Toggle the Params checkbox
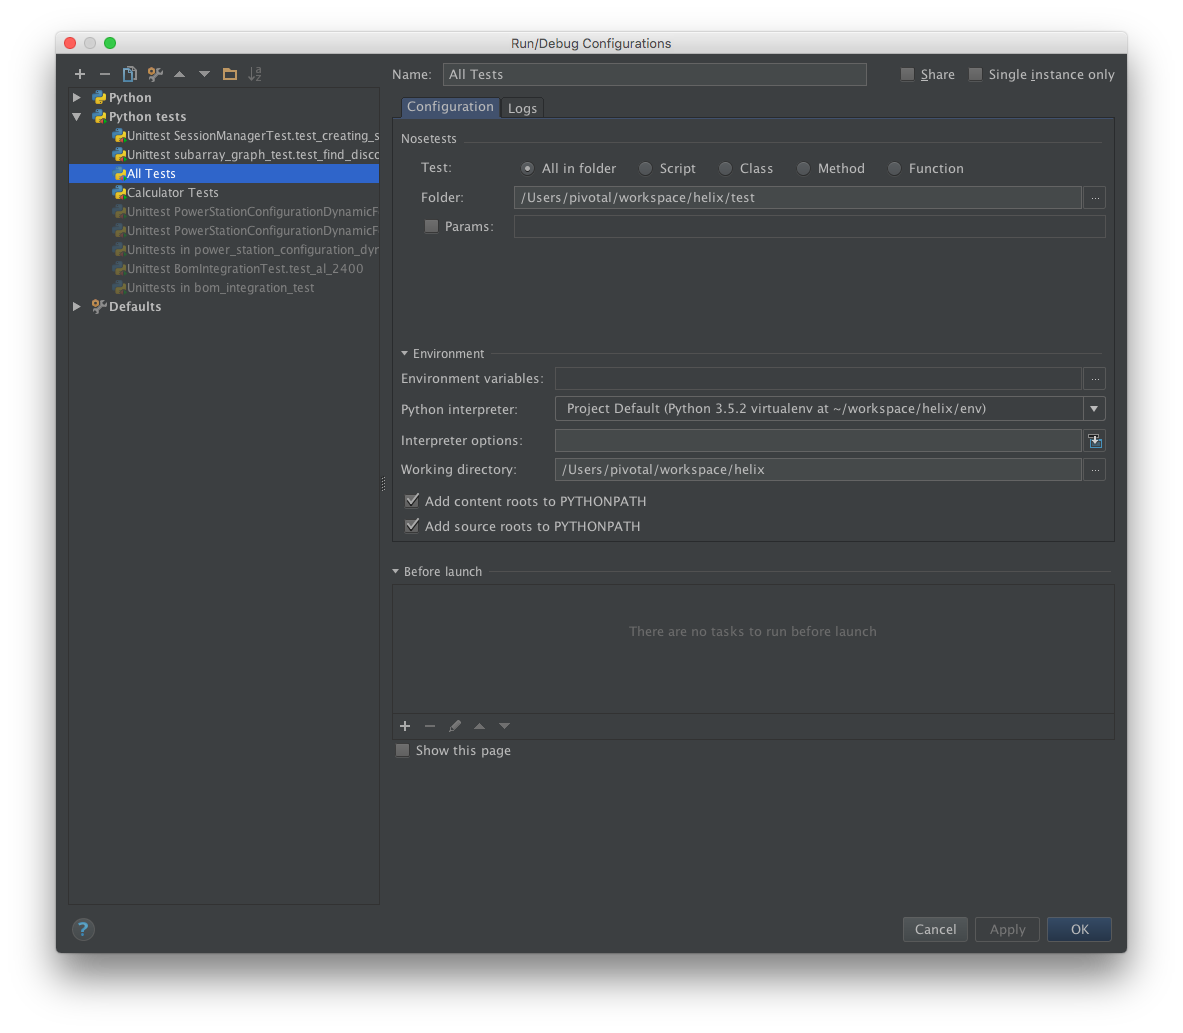This screenshot has height=1033, width=1183. coord(432,226)
